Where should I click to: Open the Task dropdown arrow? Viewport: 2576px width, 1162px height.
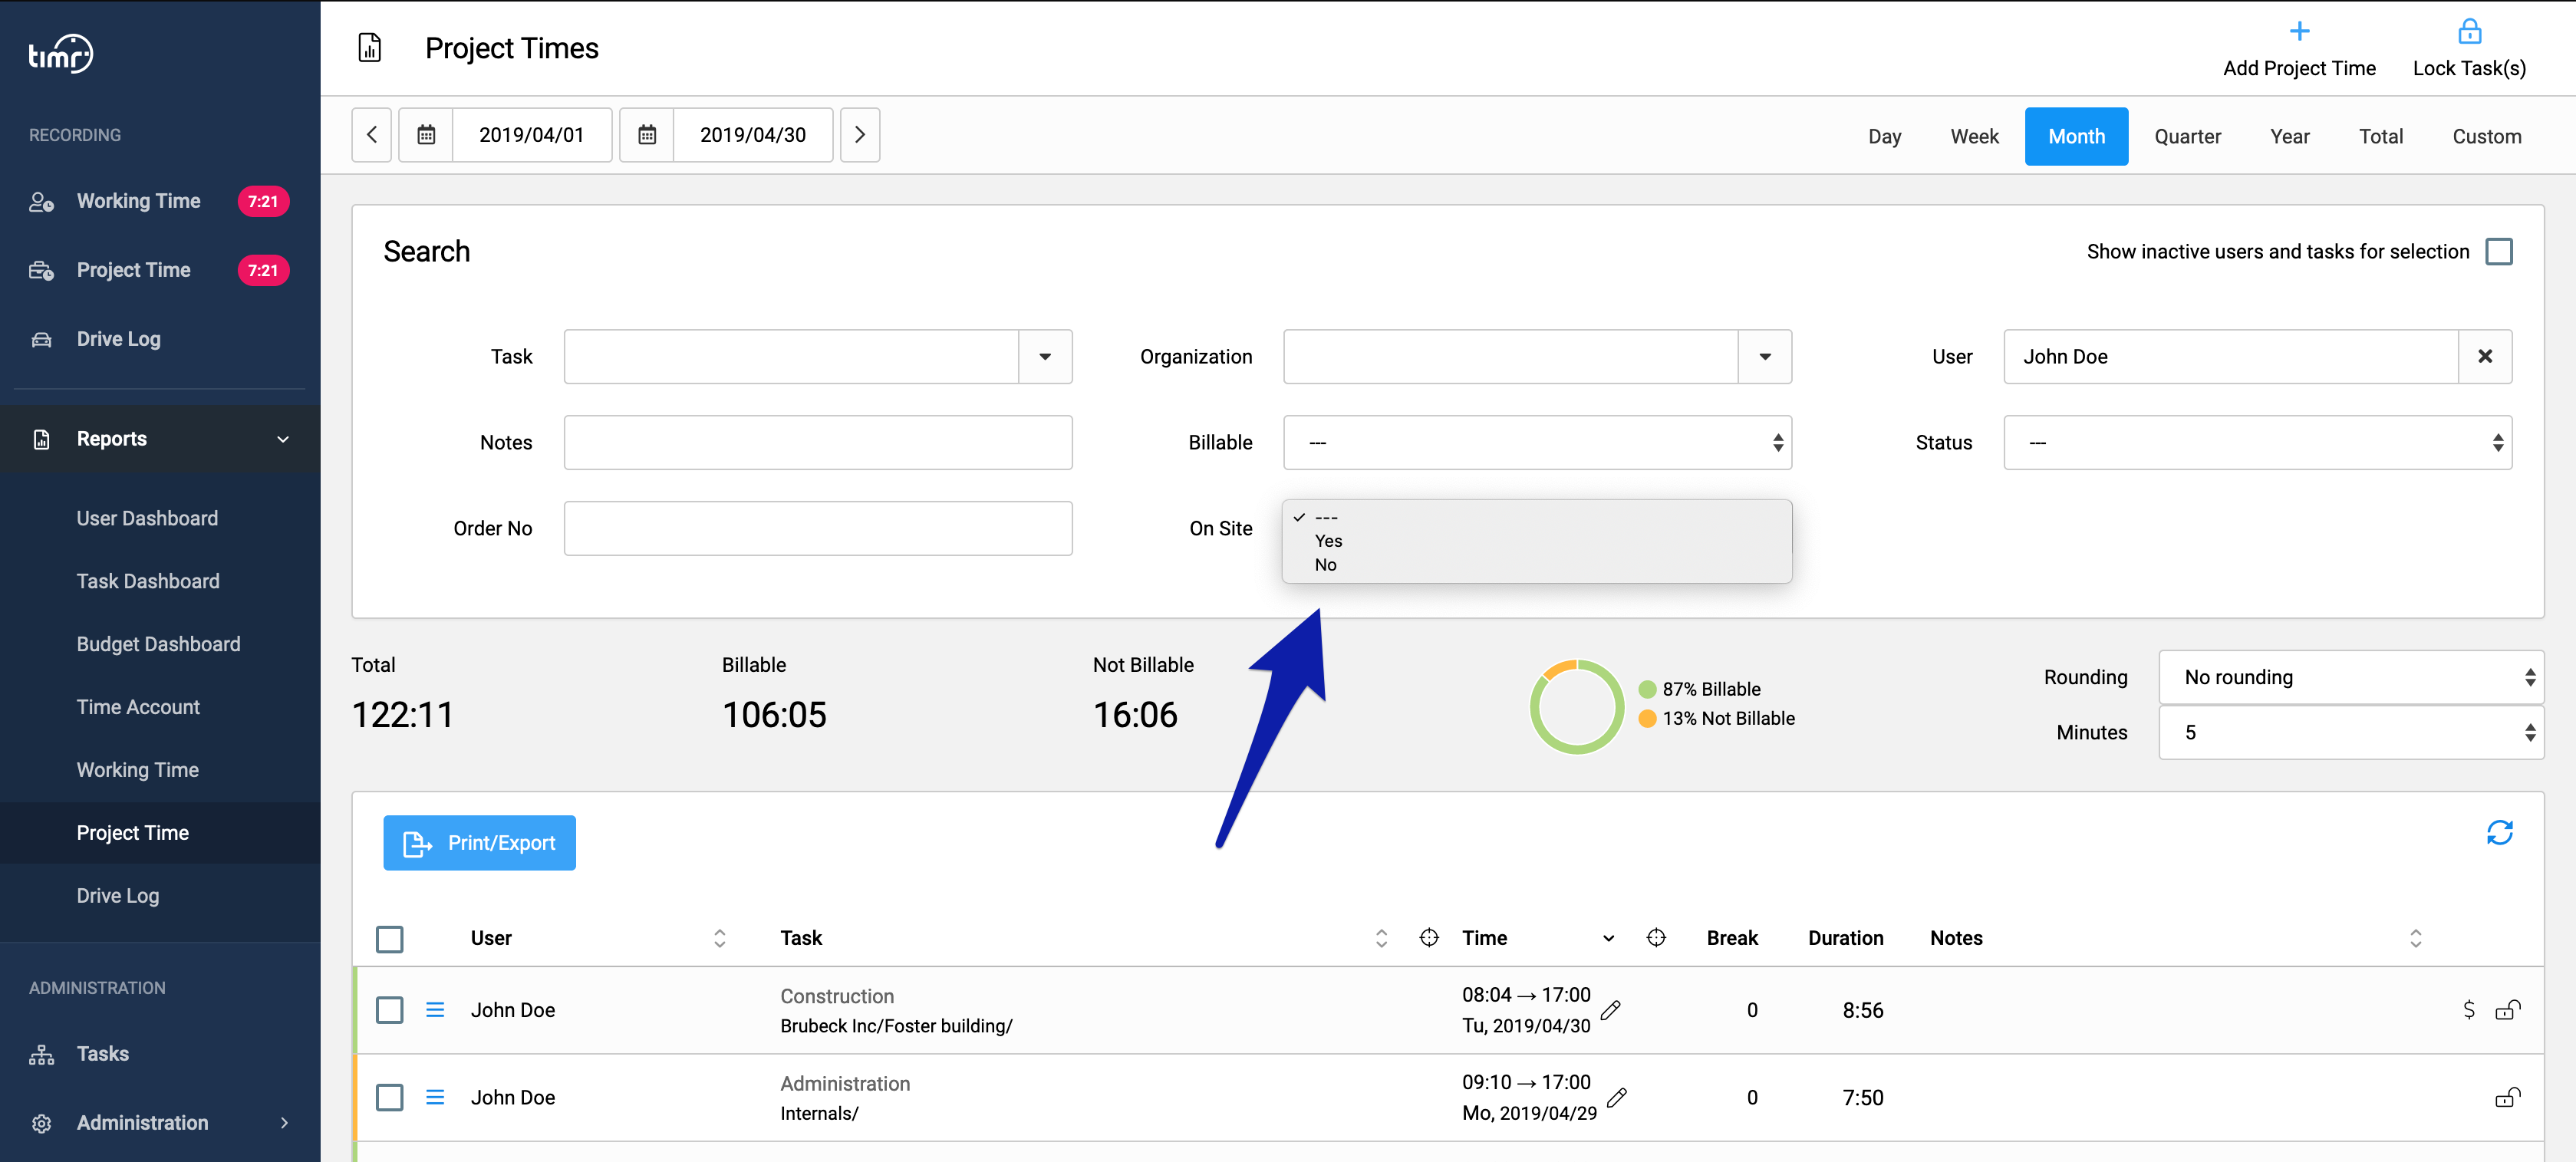point(1045,356)
